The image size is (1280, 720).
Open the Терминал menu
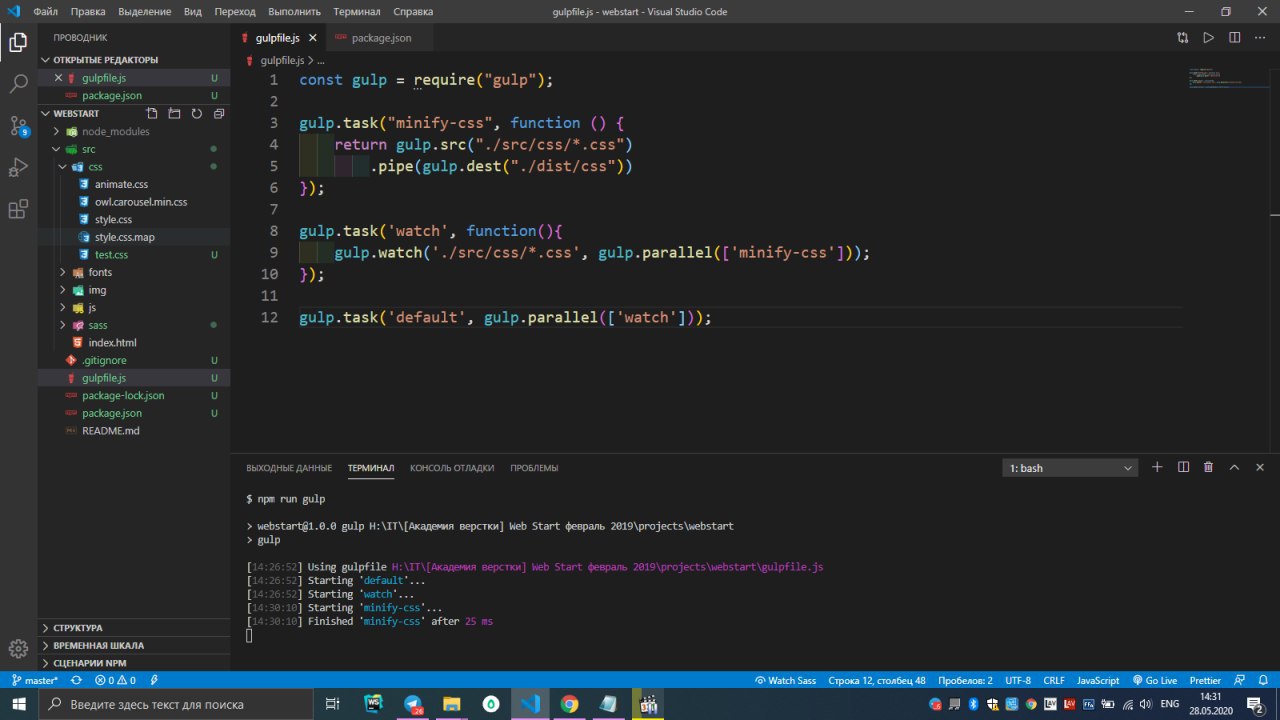pos(357,12)
